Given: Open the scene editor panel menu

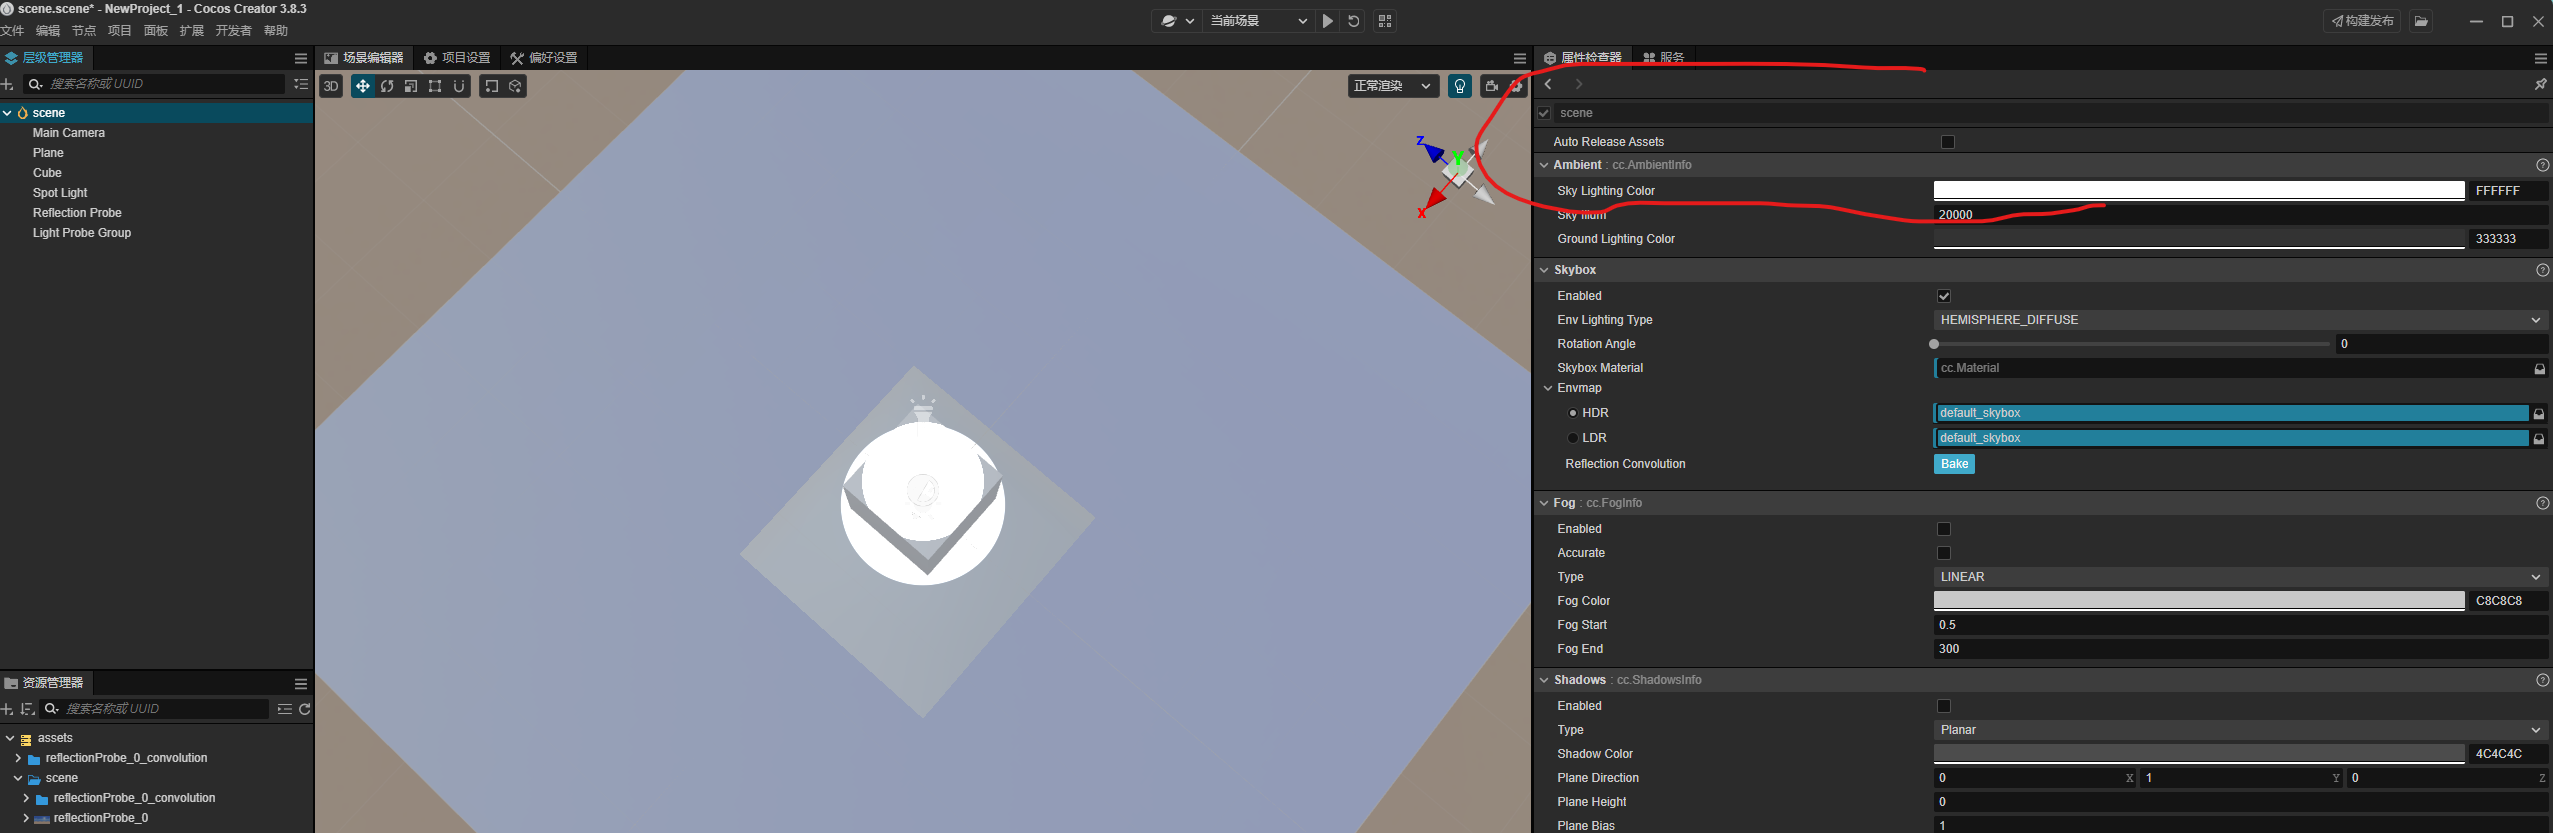Looking at the screenshot, I should point(1520,58).
